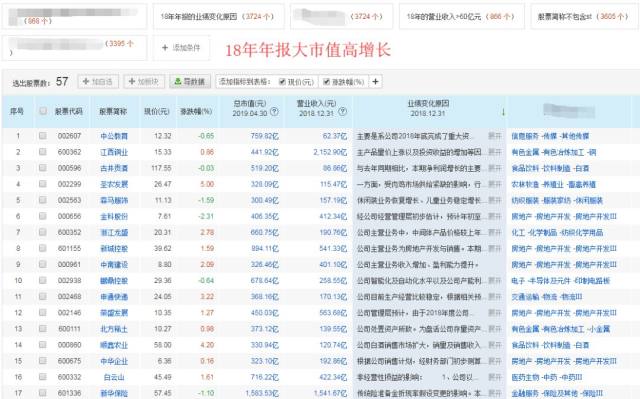
Task: Click price value 117.55
Action: point(161,168)
